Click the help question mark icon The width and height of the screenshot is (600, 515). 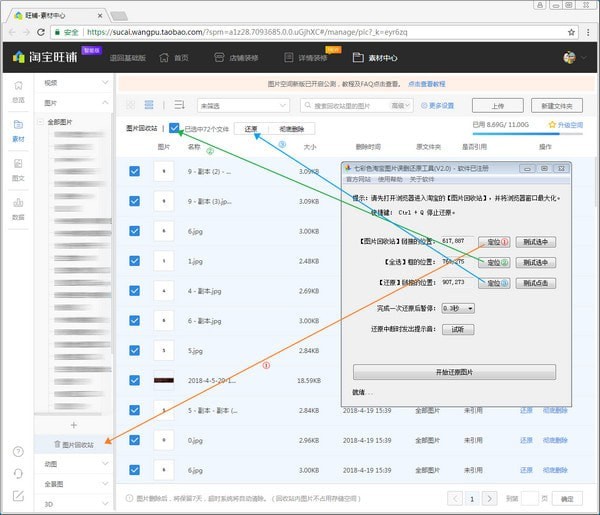(x=18, y=452)
